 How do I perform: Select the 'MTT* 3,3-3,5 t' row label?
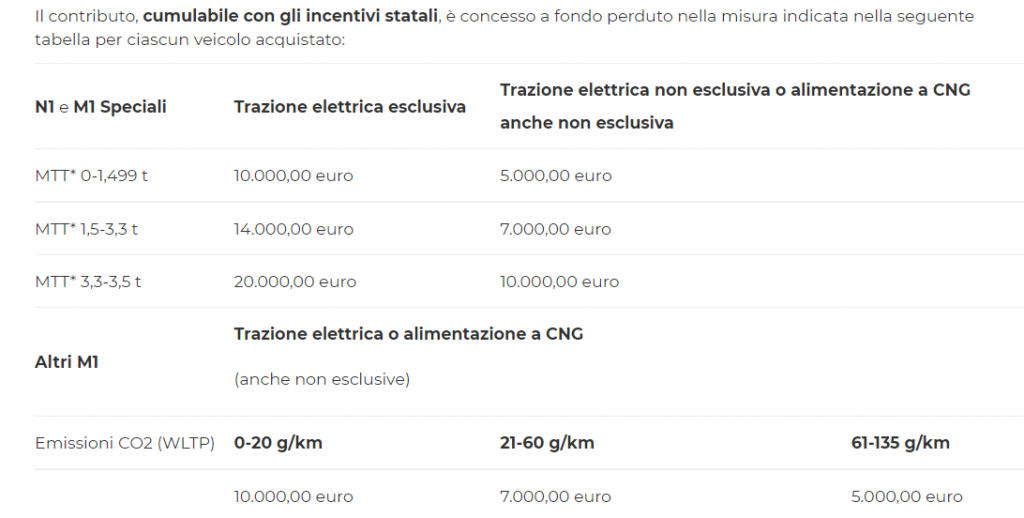pyautogui.click(x=88, y=282)
